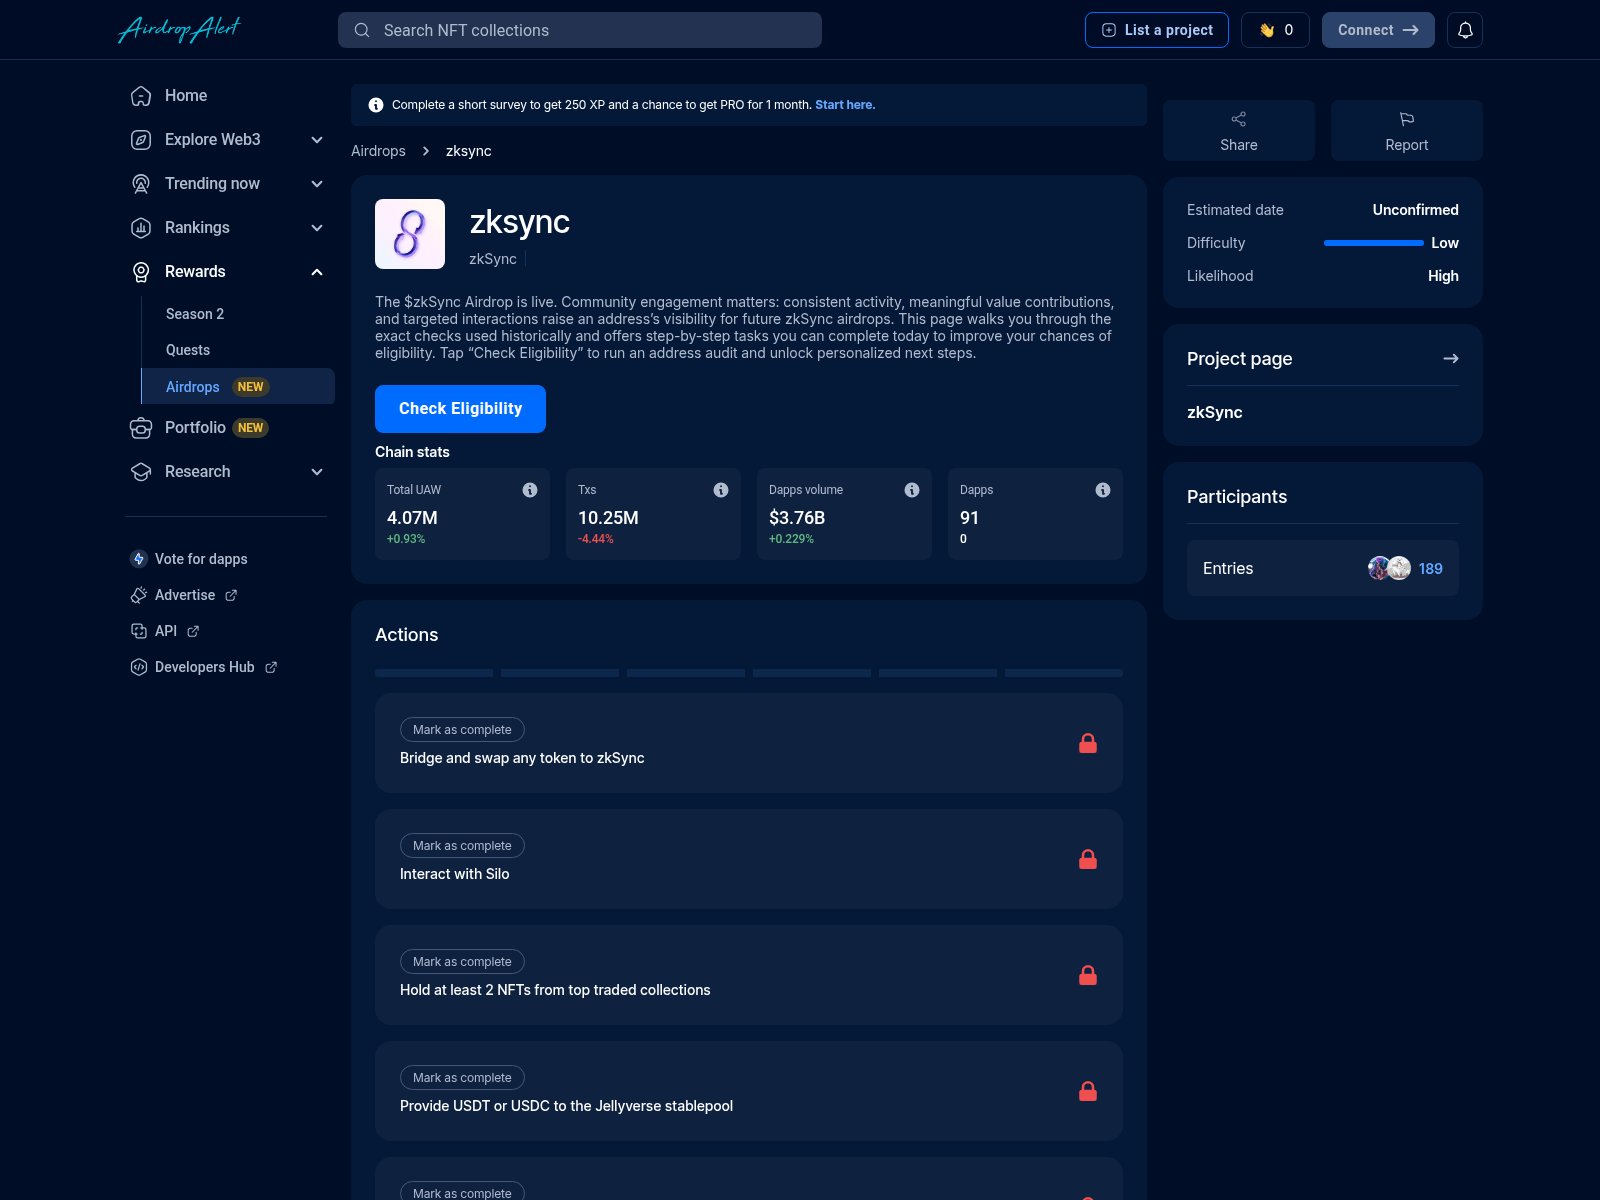Image resolution: width=1600 pixels, height=1200 pixels.
Task: Open the Vote for dapps lightning icon
Action: (137, 559)
